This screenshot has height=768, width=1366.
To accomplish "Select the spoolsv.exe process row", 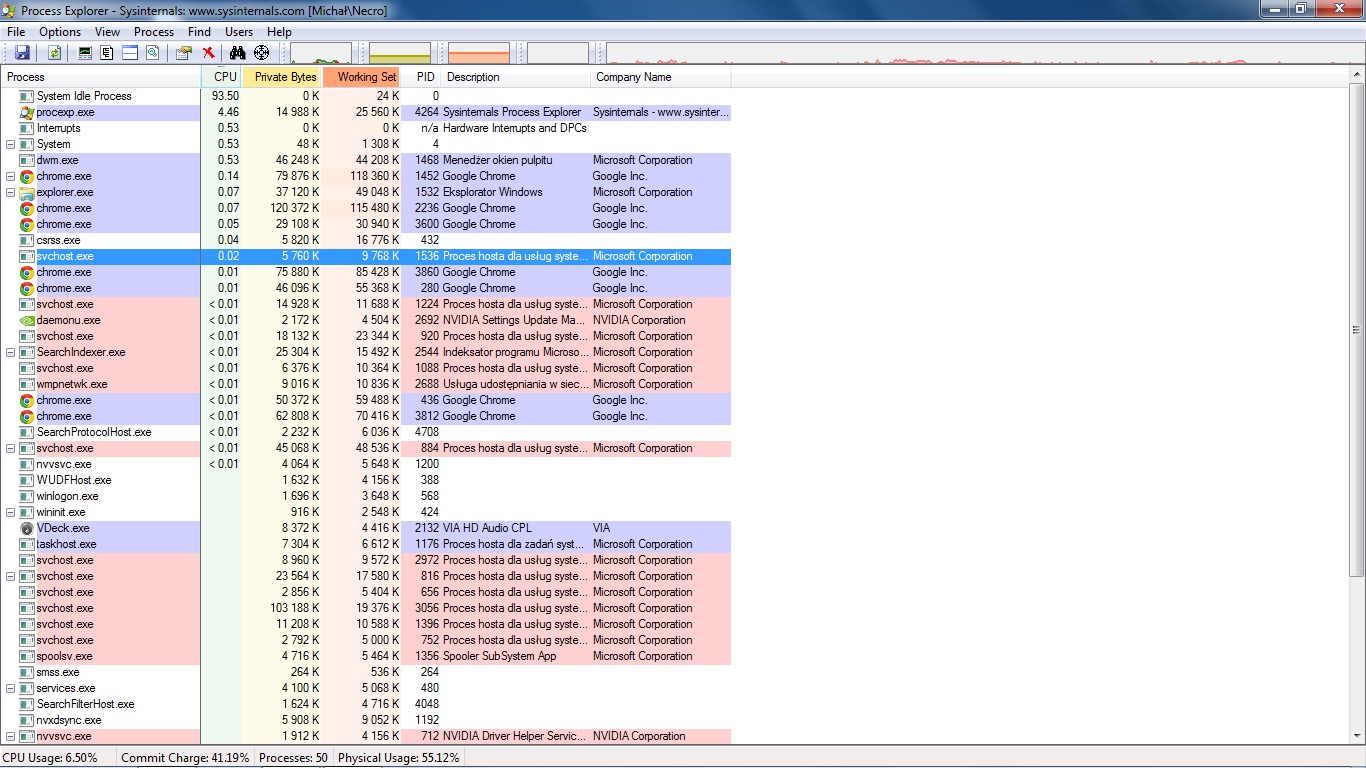I will 366,656.
